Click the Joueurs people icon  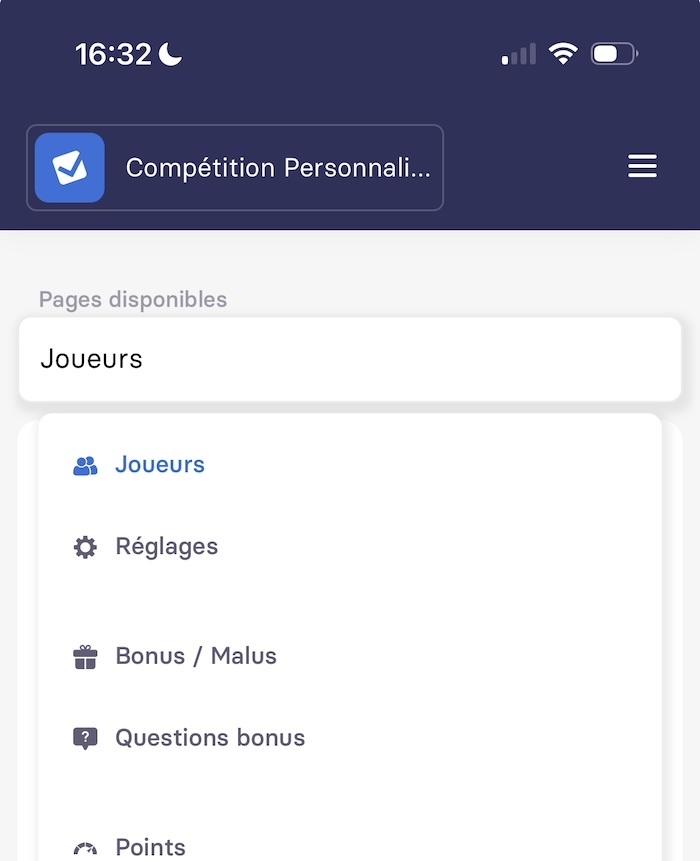[x=85, y=466]
